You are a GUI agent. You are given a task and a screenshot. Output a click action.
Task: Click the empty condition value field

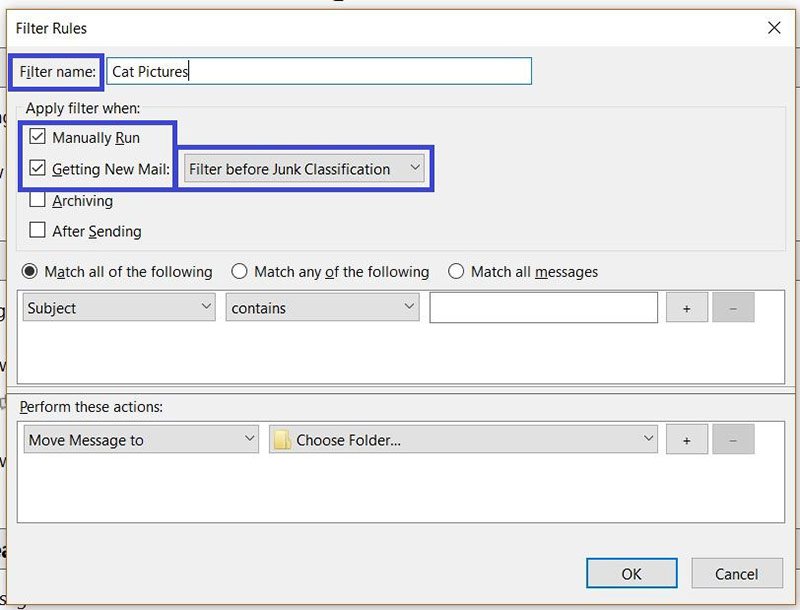(x=543, y=308)
